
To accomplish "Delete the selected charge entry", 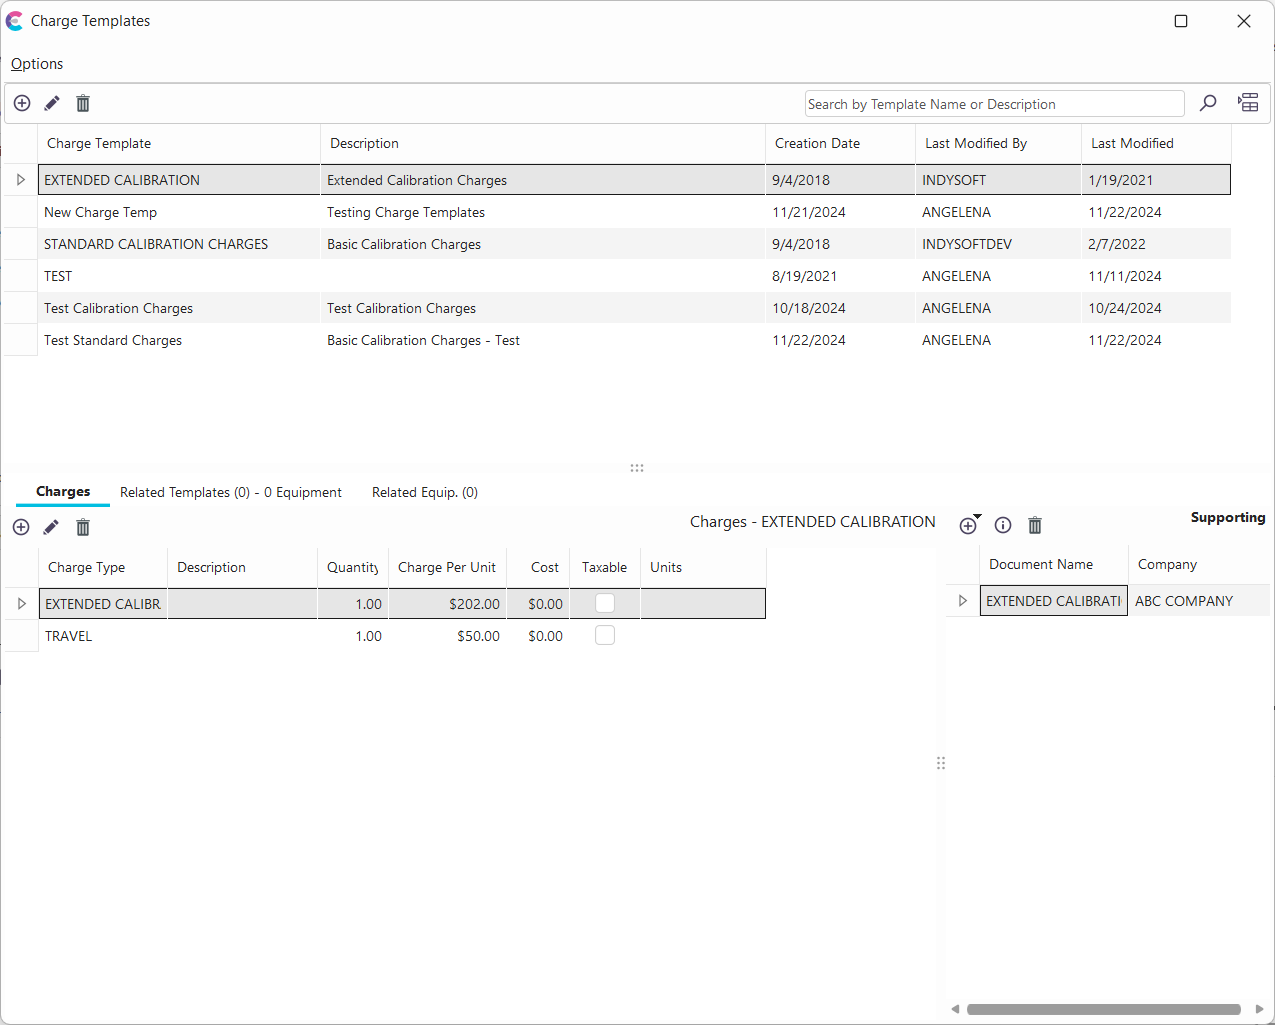I will [x=83, y=527].
